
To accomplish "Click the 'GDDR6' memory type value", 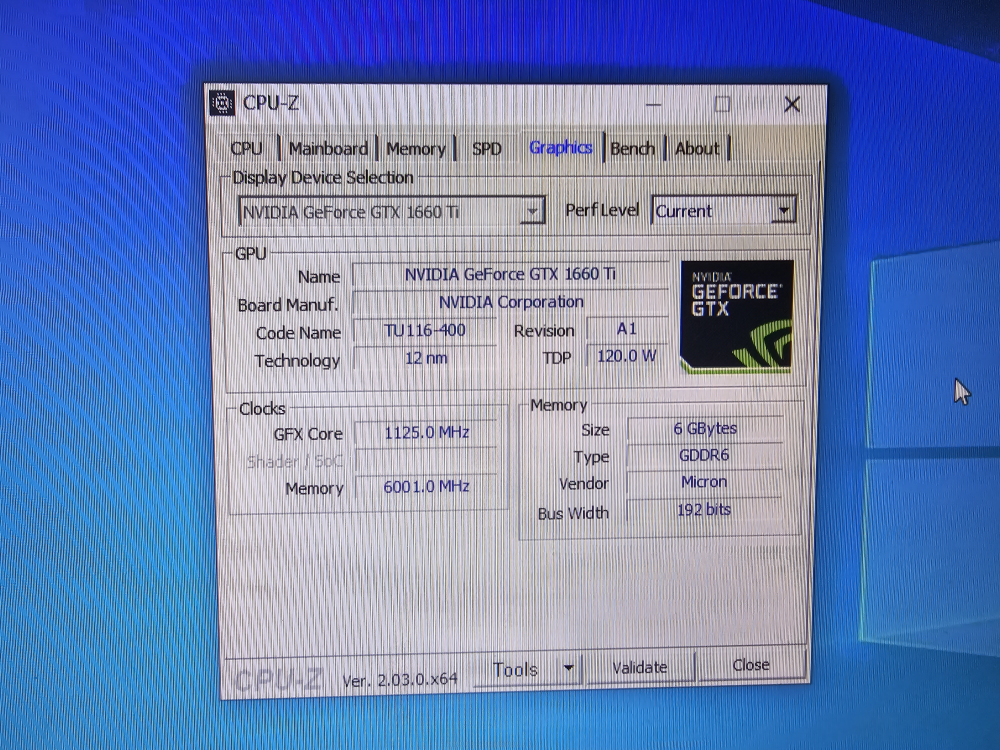I will pyautogui.click(x=704, y=455).
